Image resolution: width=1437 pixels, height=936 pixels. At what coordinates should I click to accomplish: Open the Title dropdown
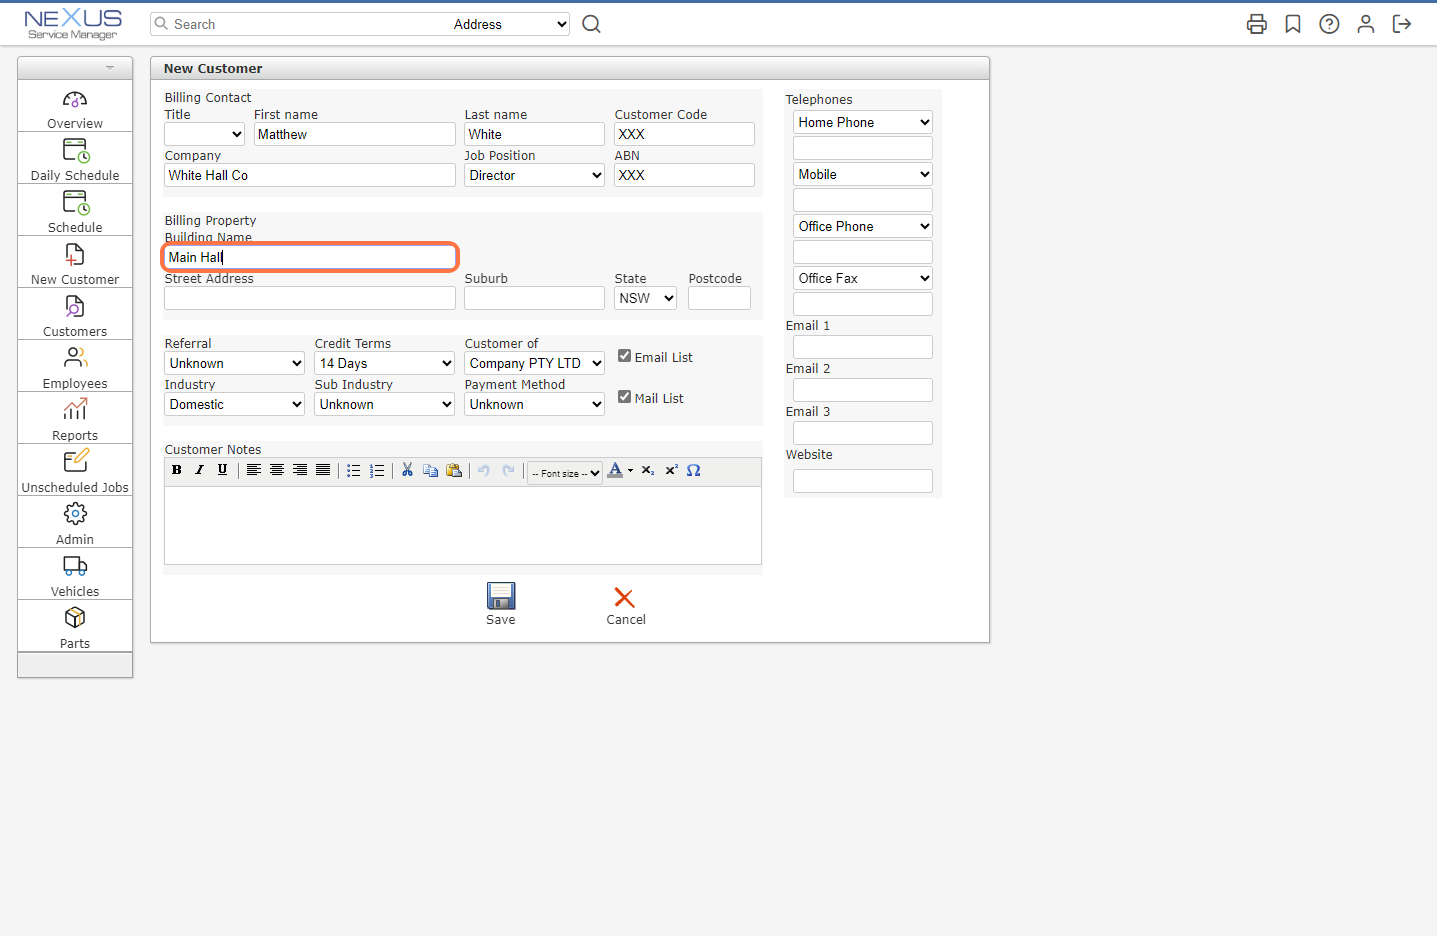[x=205, y=134]
